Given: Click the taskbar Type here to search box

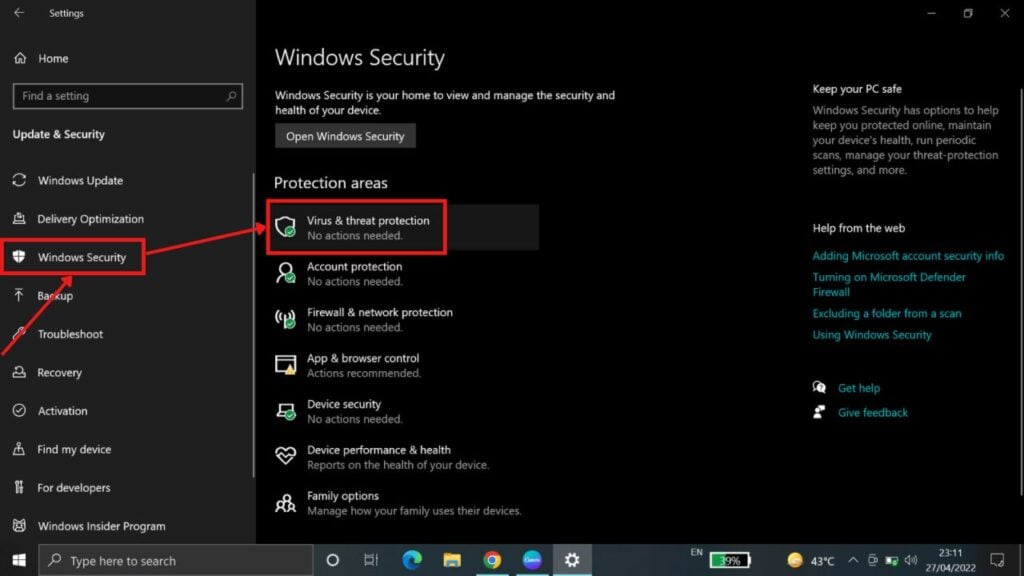Looking at the screenshot, I should [176, 560].
